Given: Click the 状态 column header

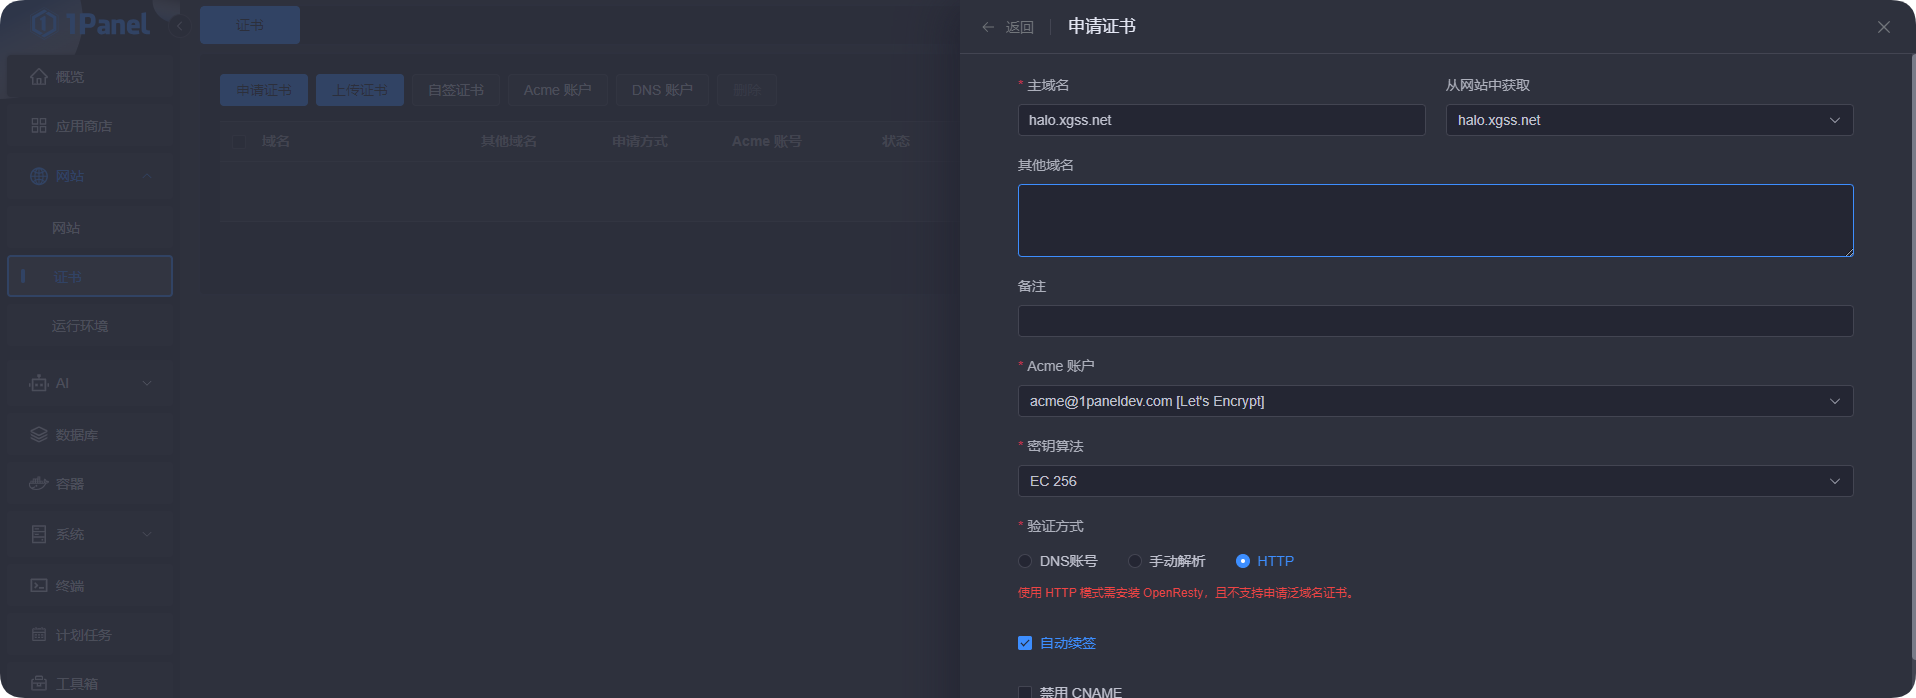Looking at the screenshot, I should pyautogui.click(x=896, y=142).
